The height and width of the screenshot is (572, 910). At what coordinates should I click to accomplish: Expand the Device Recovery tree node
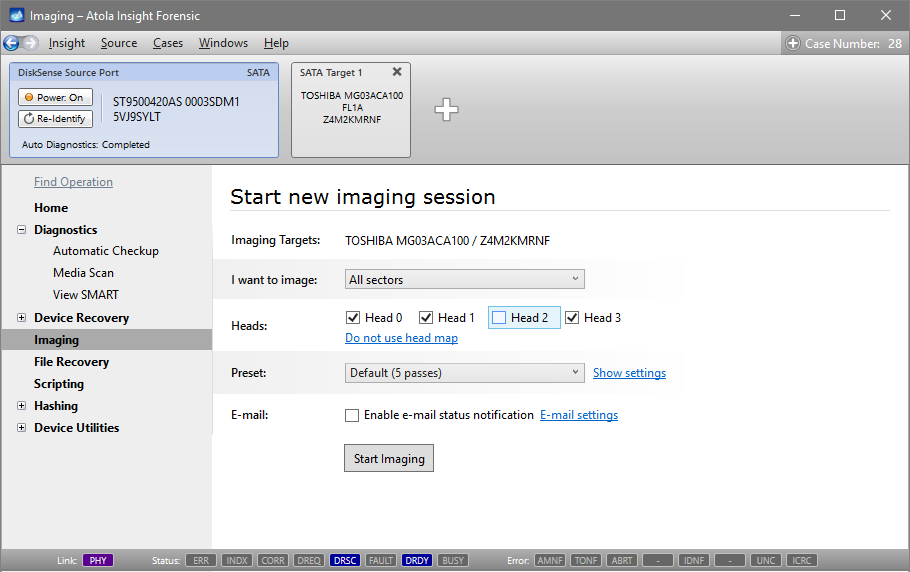tap(21, 317)
